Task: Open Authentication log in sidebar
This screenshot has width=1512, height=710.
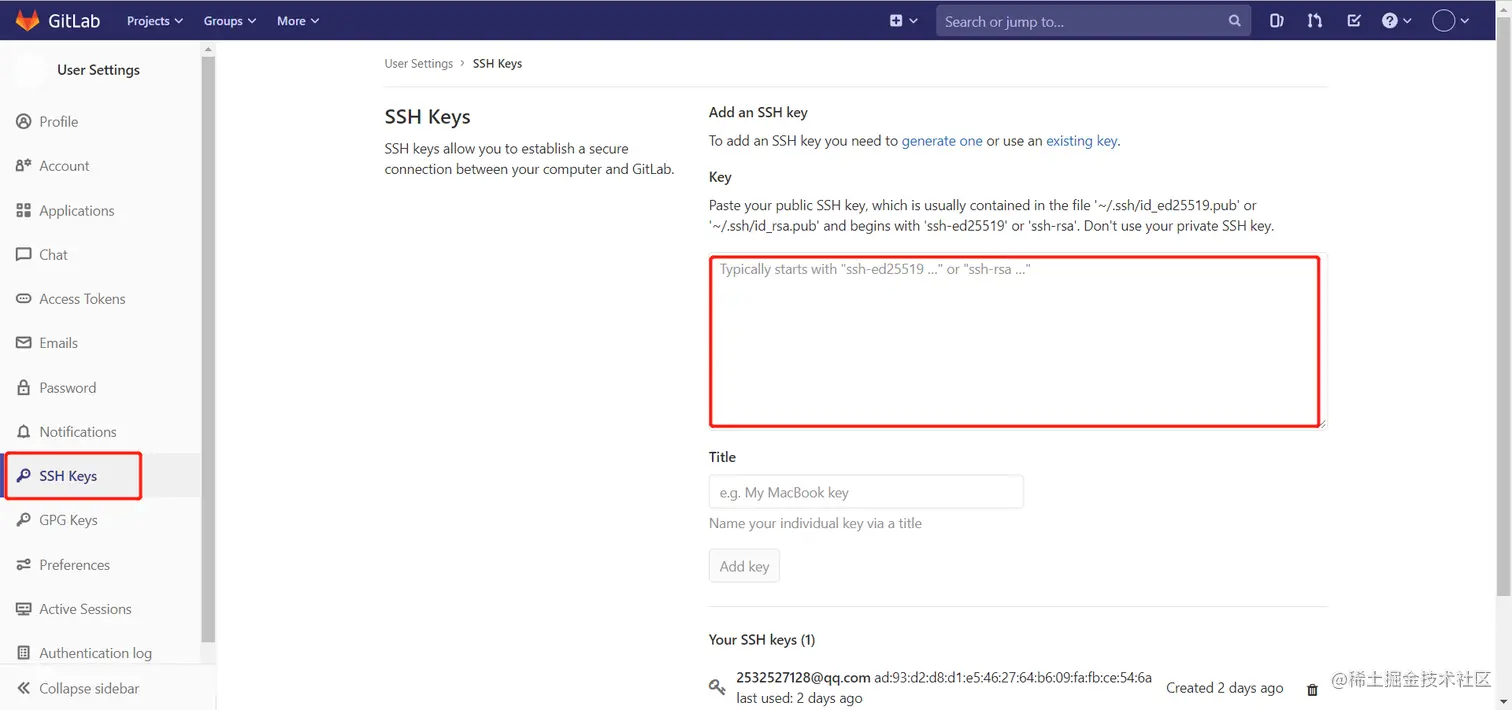Action: click(96, 653)
